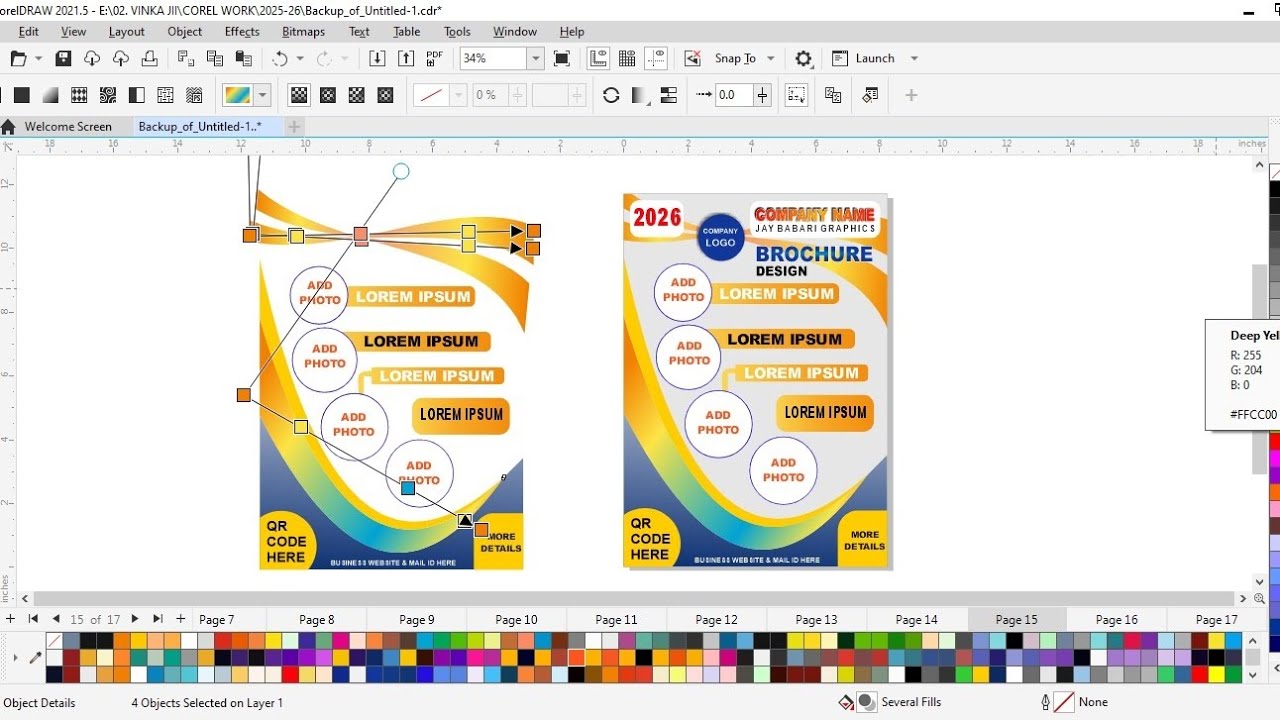Click the Publish to PDF icon

435,58
